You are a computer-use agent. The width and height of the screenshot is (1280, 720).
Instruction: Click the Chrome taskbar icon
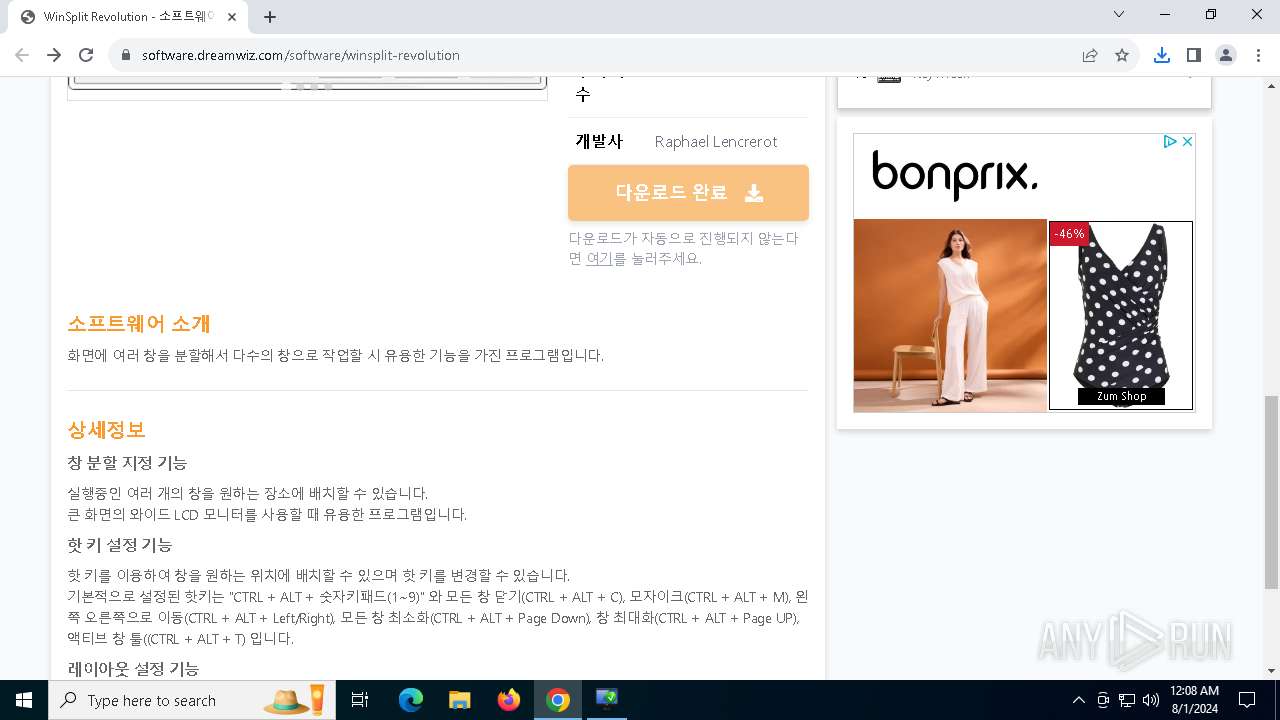tap(558, 700)
